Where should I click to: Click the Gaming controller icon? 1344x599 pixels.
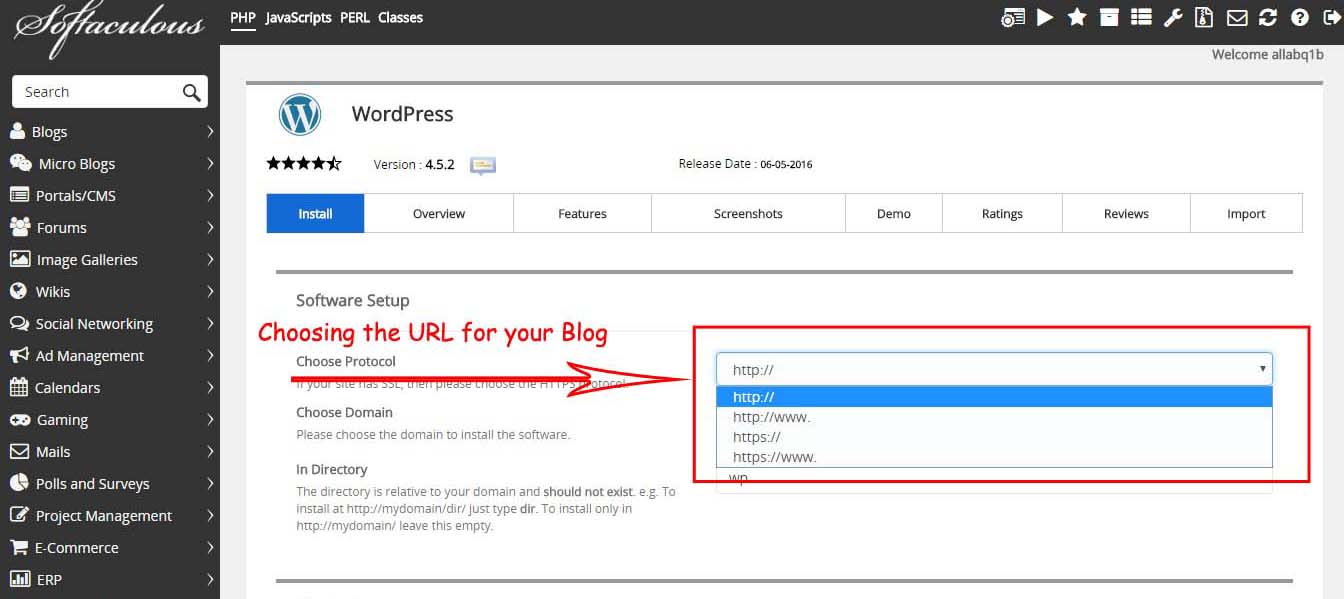click(x=19, y=420)
